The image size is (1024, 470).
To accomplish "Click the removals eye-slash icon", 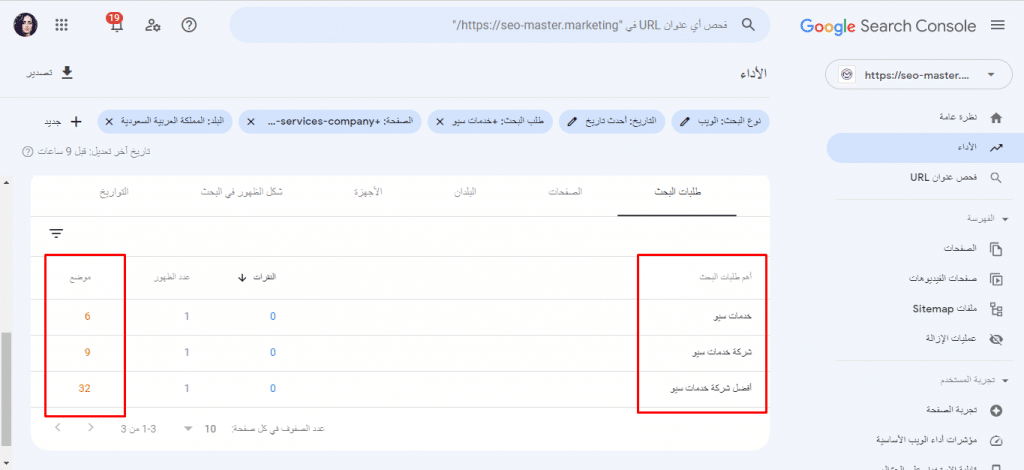I will click(x=996, y=339).
